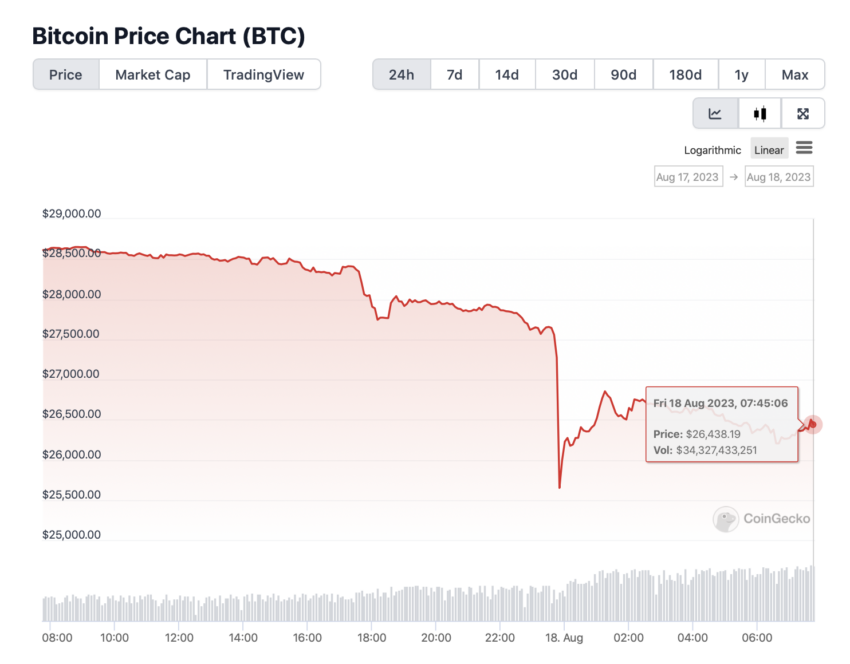The image size is (850, 664).
Task: Open the Aug 18, 2023 end date picker
Action: click(x=779, y=177)
